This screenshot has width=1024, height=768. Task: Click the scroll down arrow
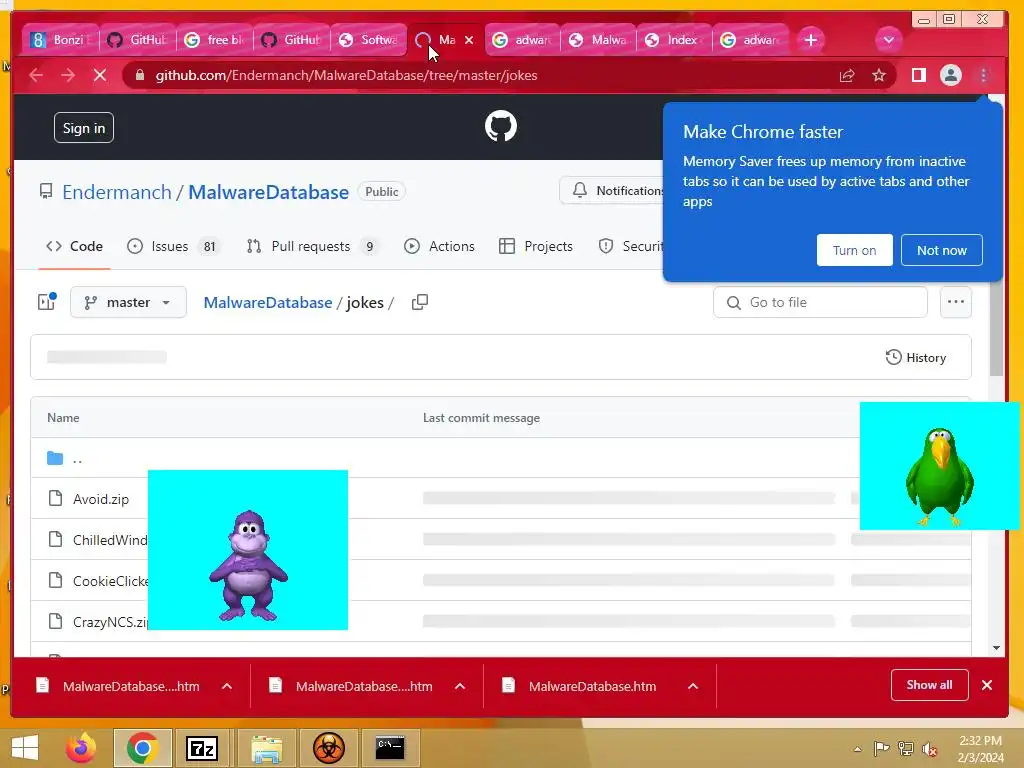[996, 648]
